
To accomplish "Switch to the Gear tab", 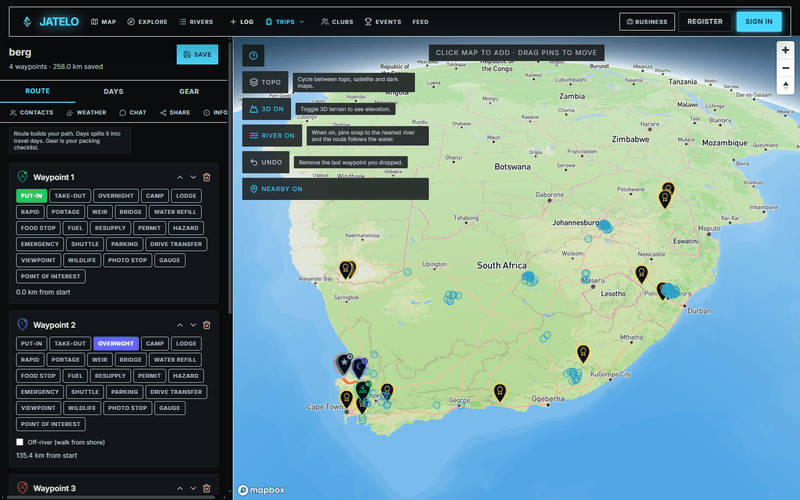I will point(189,91).
